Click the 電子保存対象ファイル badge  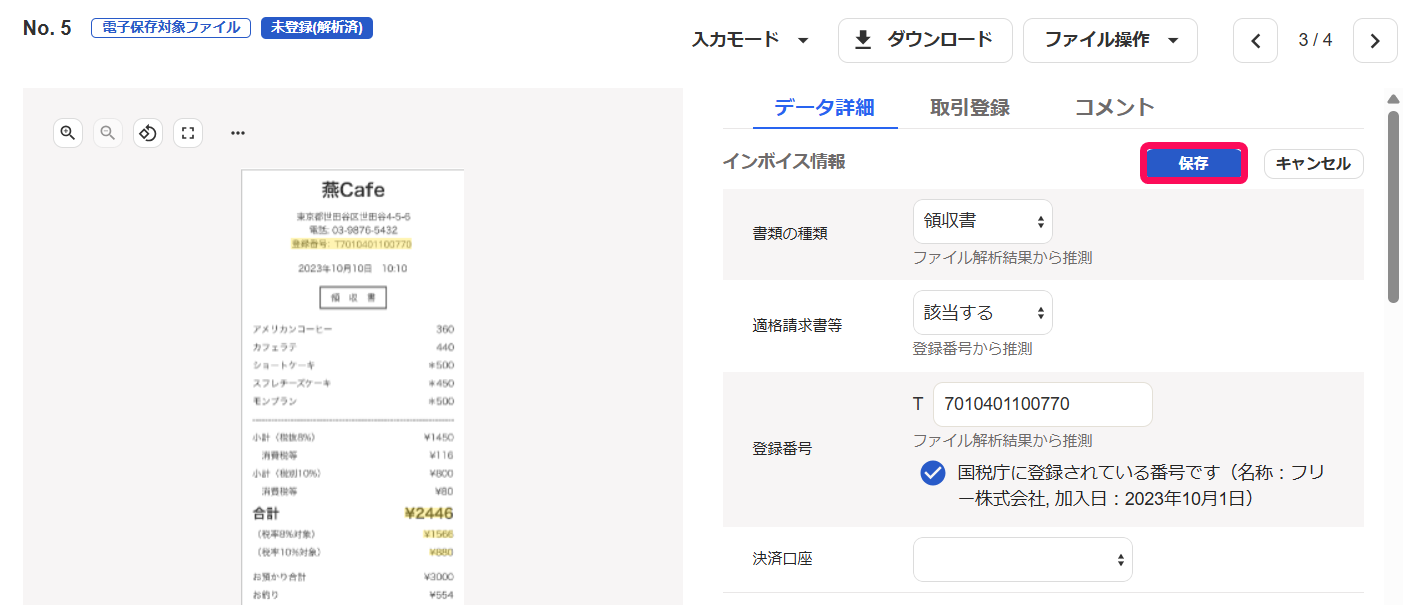pos(171,28)
